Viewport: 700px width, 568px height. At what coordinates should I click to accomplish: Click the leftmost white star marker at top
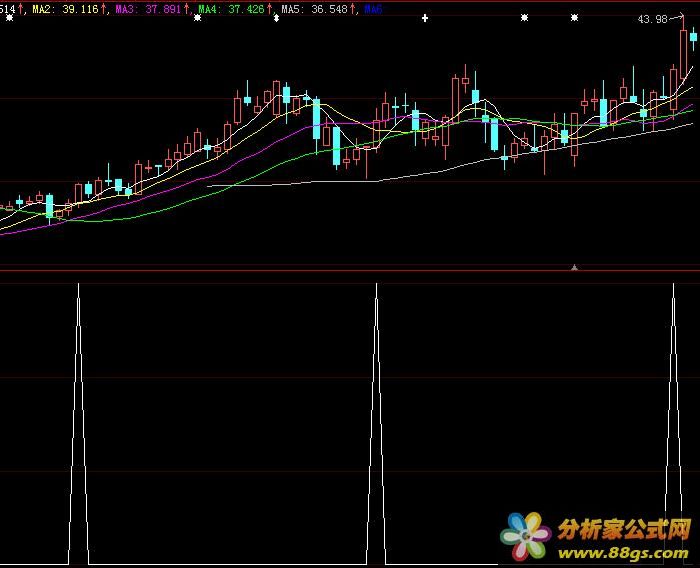point(197,18)
